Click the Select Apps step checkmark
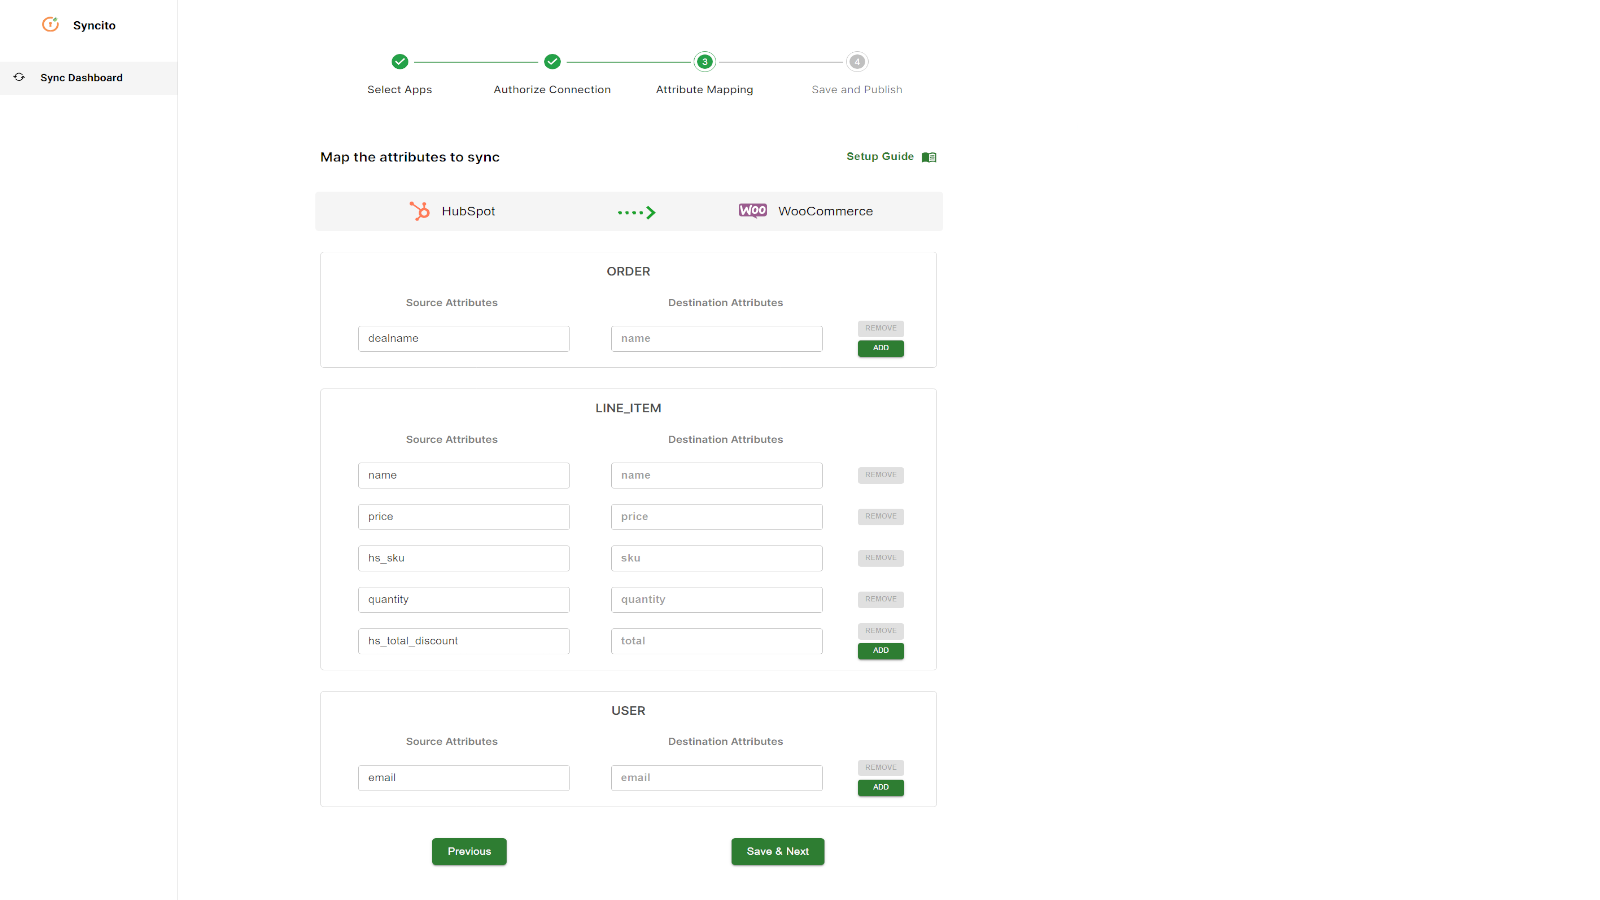This screenshot has height=900, width=1600. click(x=400, y=62)
